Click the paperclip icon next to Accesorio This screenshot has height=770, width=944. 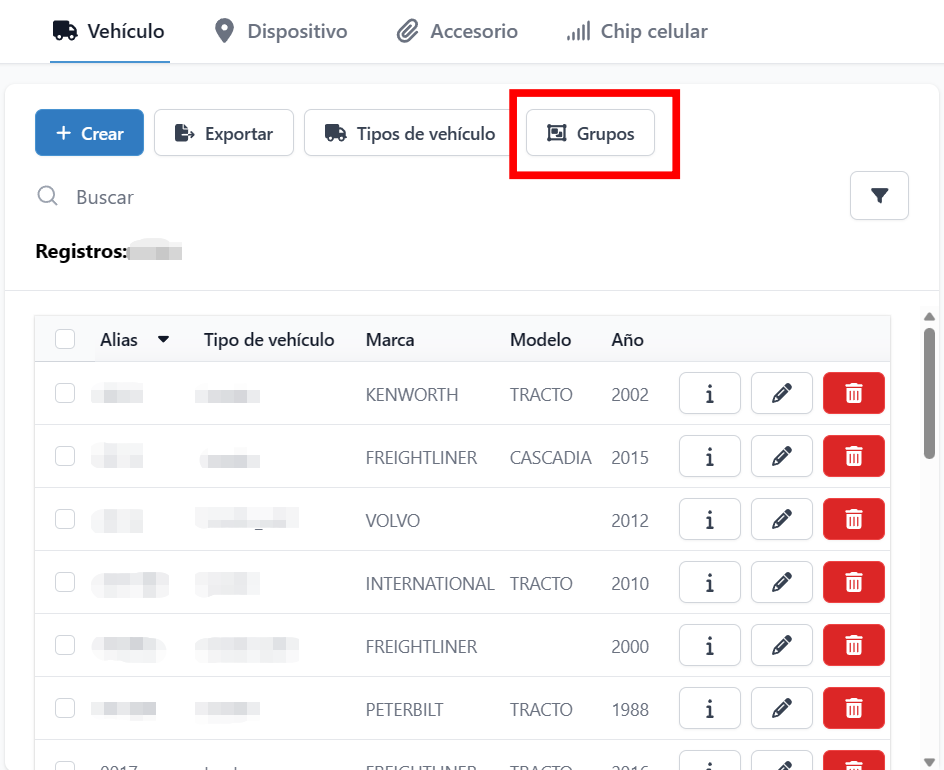[x=408, y=30]
